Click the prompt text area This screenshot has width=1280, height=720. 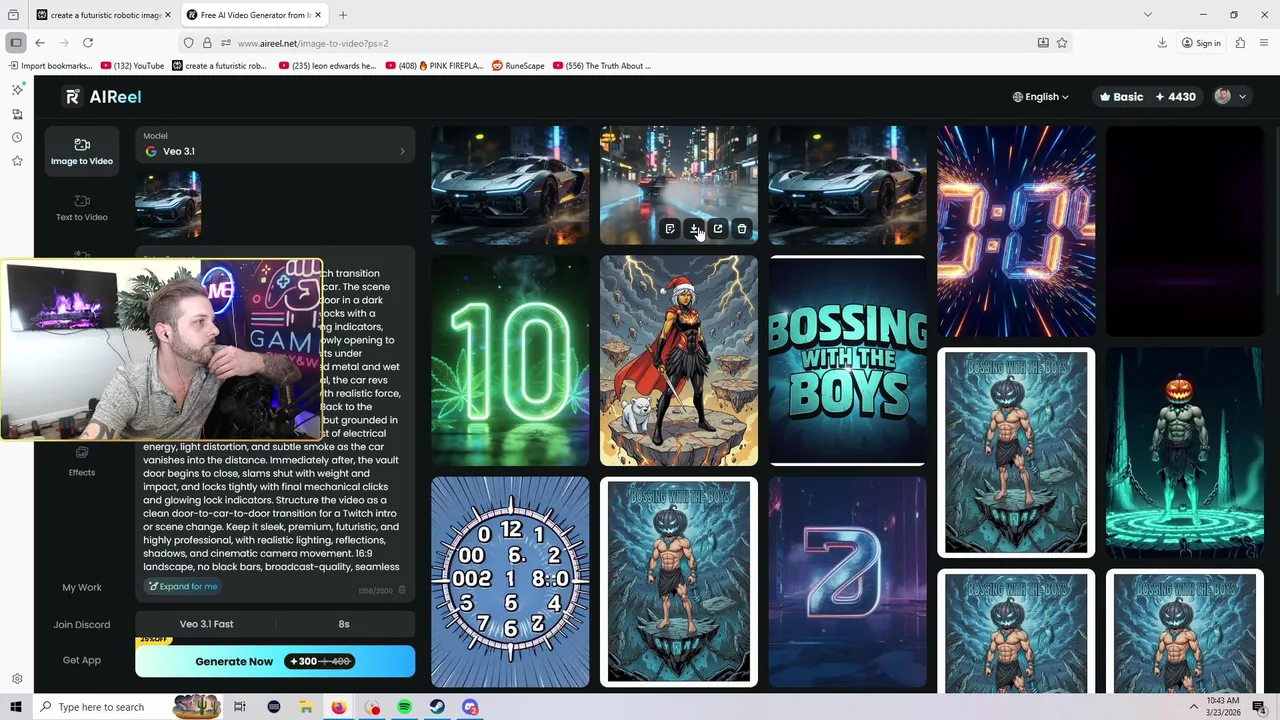coord(275,420)
